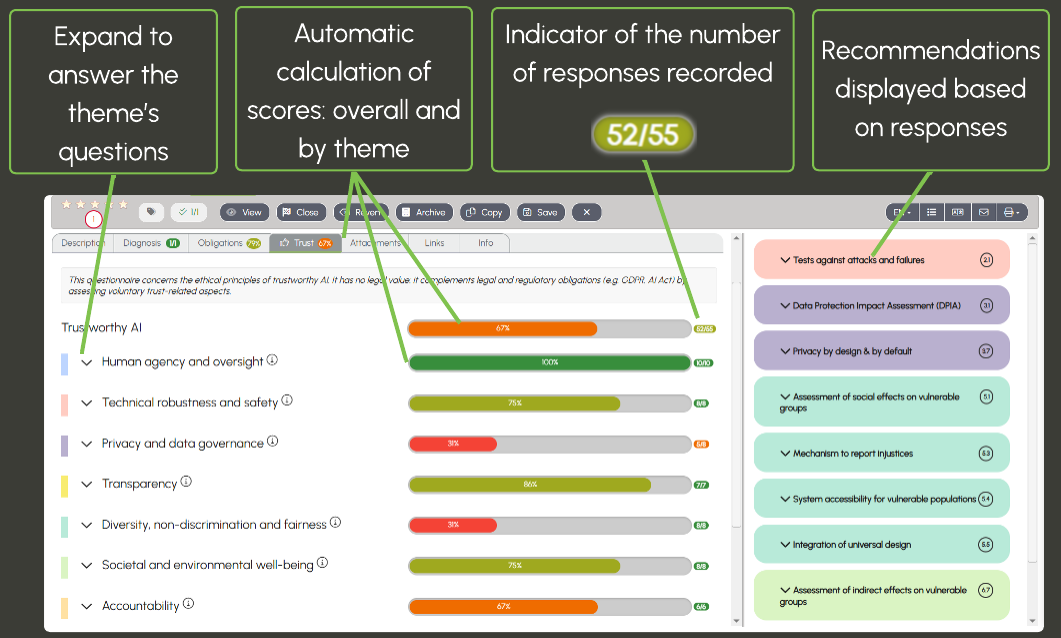This screenshot has width=1061, height=638.
Task: Open the printer dropdown menu
Action: [1014, 212]
